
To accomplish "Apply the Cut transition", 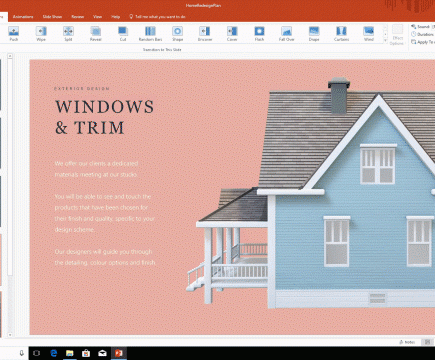I will pyautogui.click(x=123, y=34).
